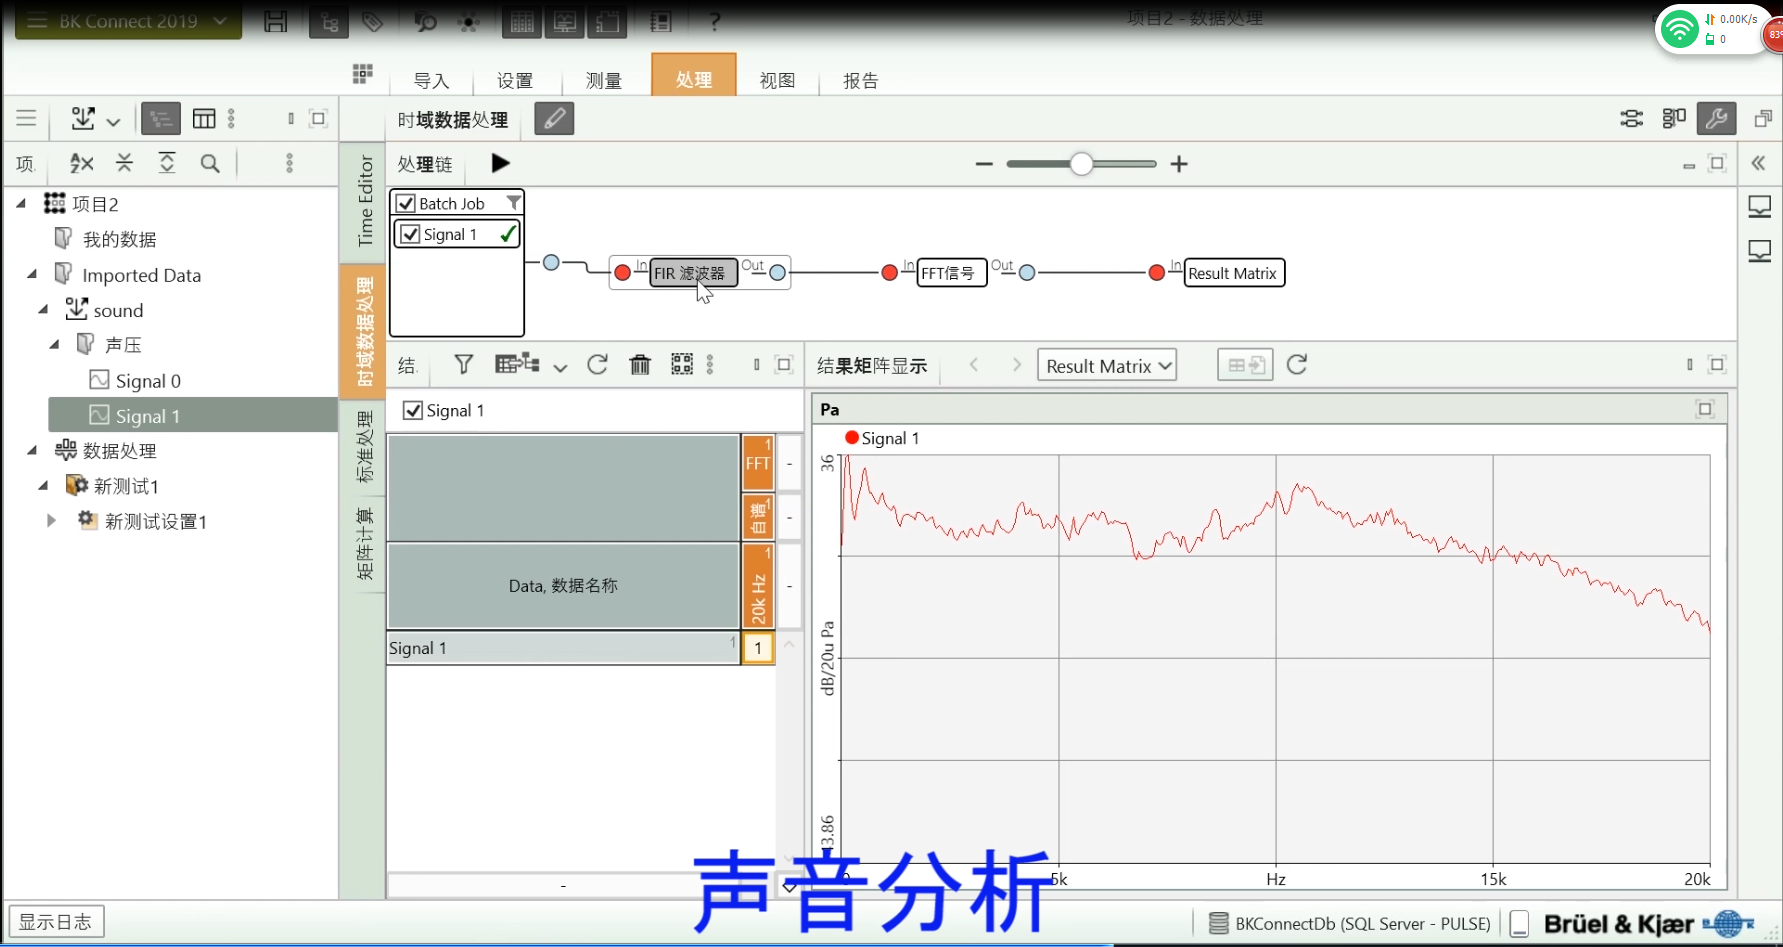The image size is (1783, 947).
Task: Open the wrench tools icon
Action: [1716, 119]
